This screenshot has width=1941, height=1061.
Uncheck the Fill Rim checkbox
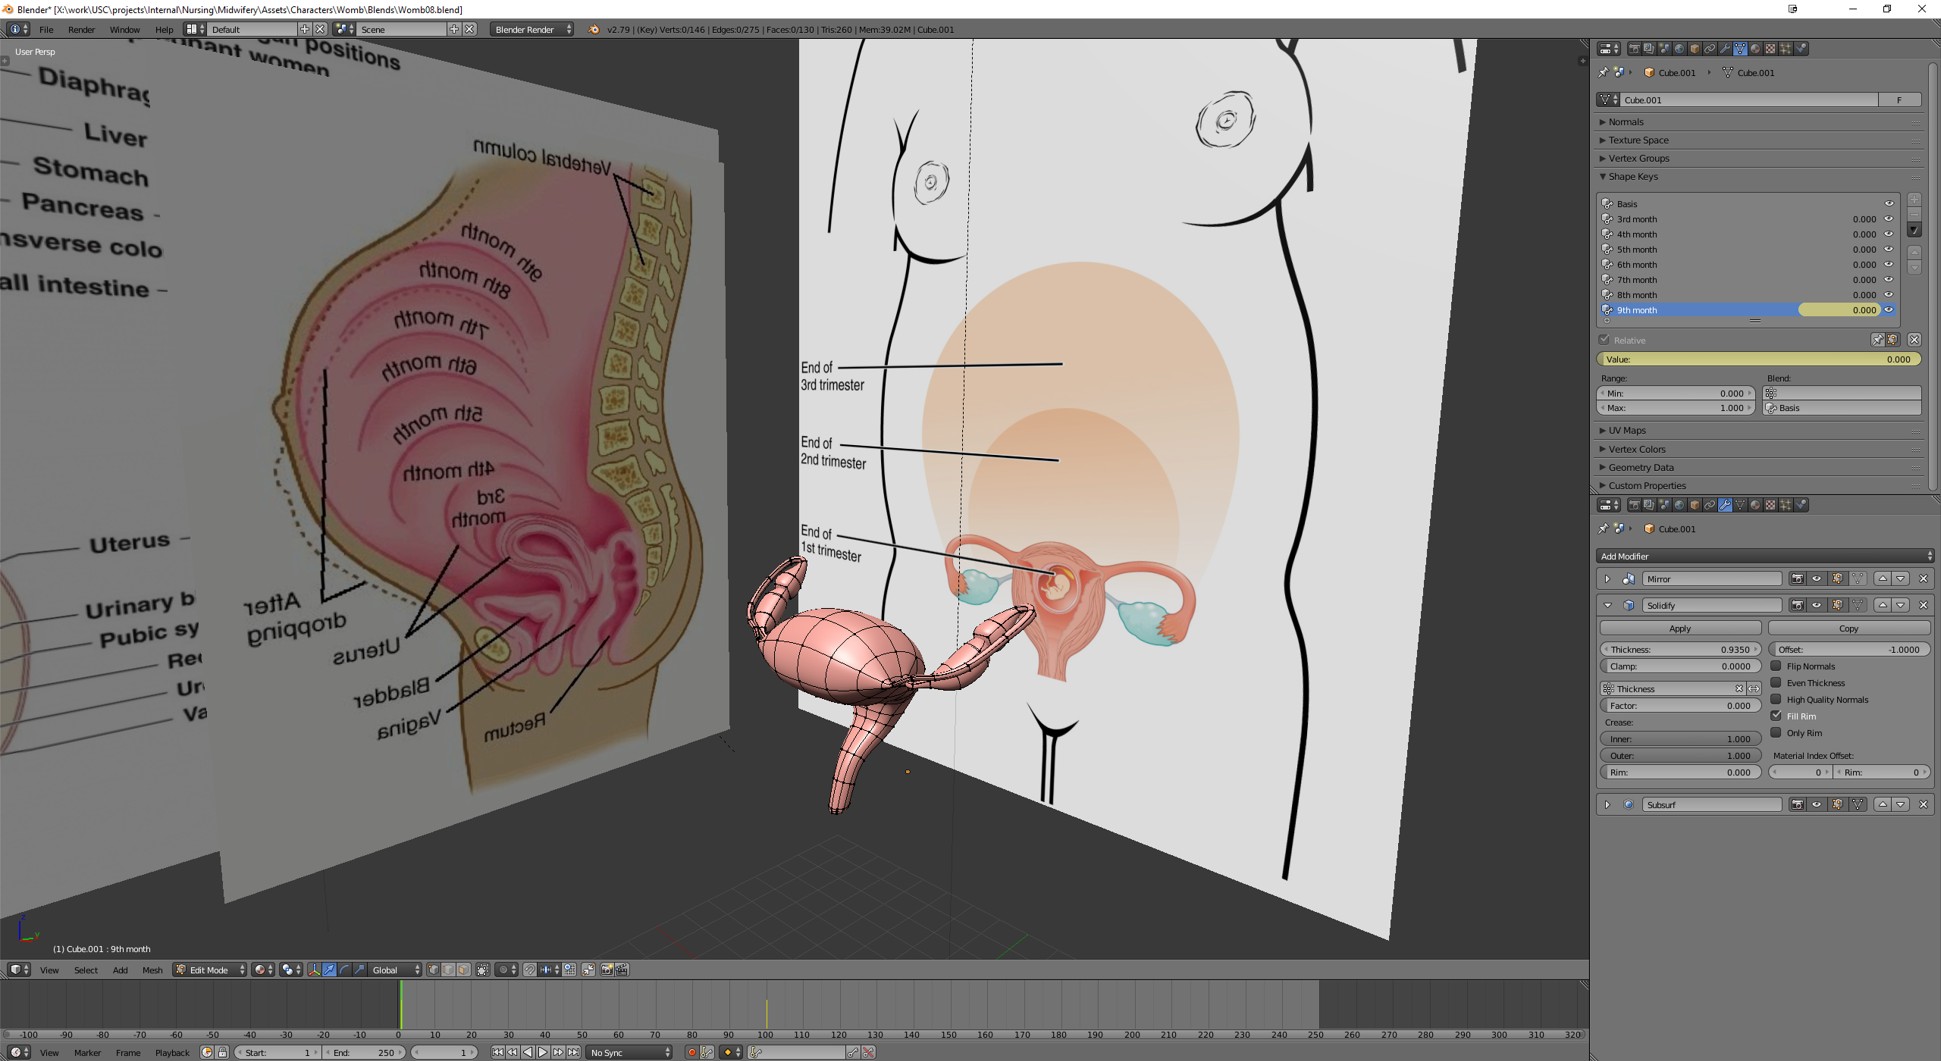1776,716
